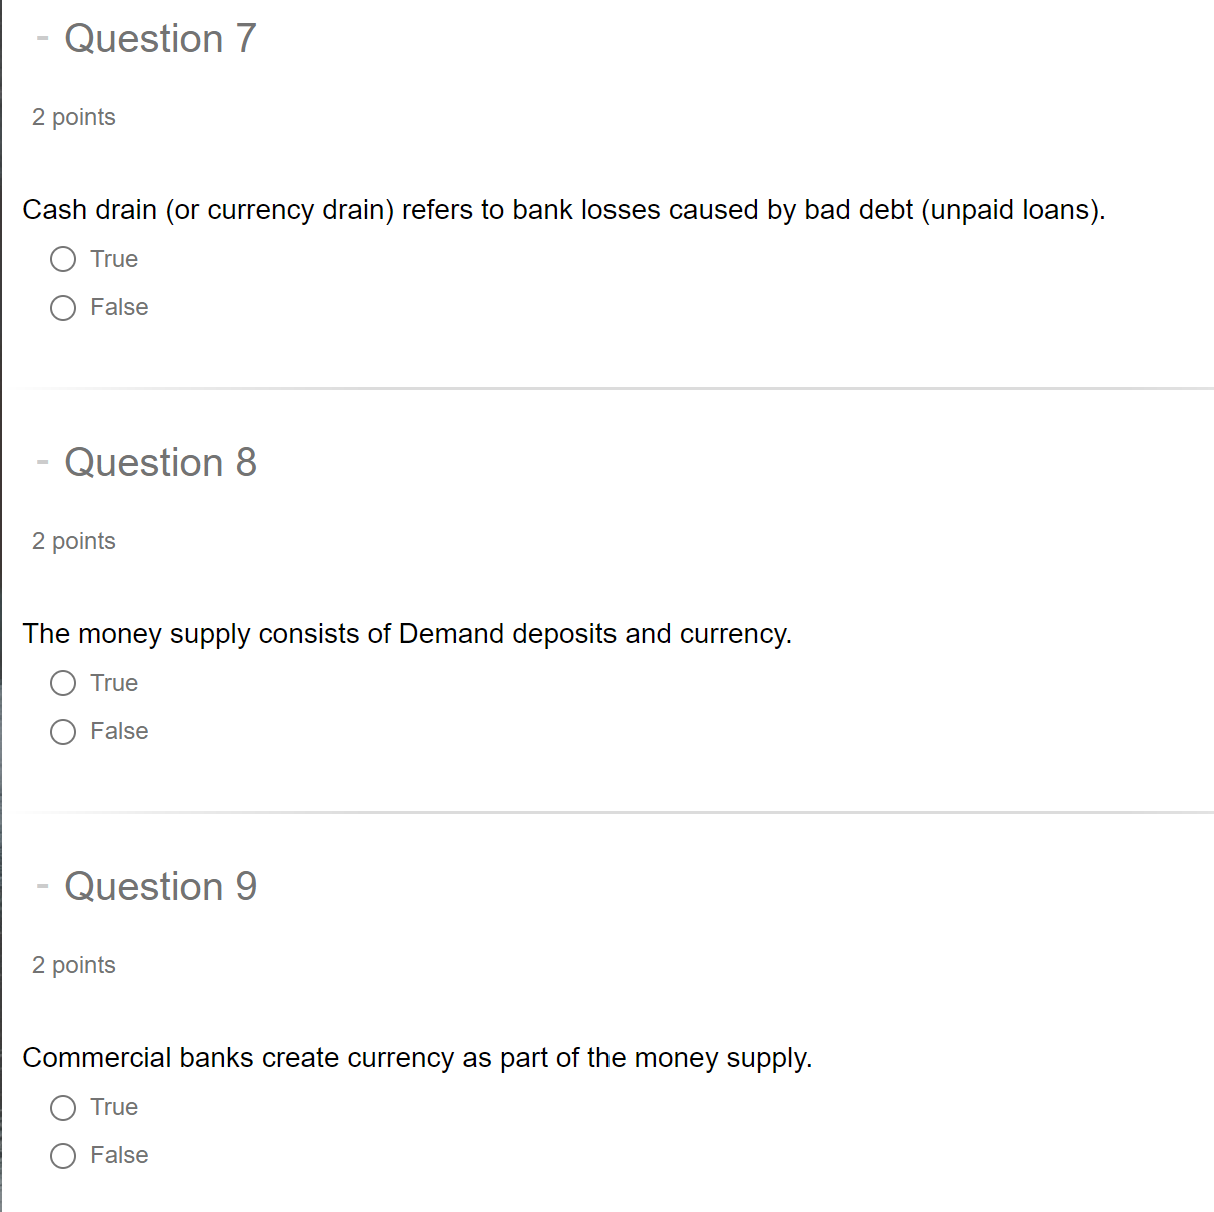Click the Question 7 heading
Screen dimensions: 1214x1212
[x=160, y=38]
